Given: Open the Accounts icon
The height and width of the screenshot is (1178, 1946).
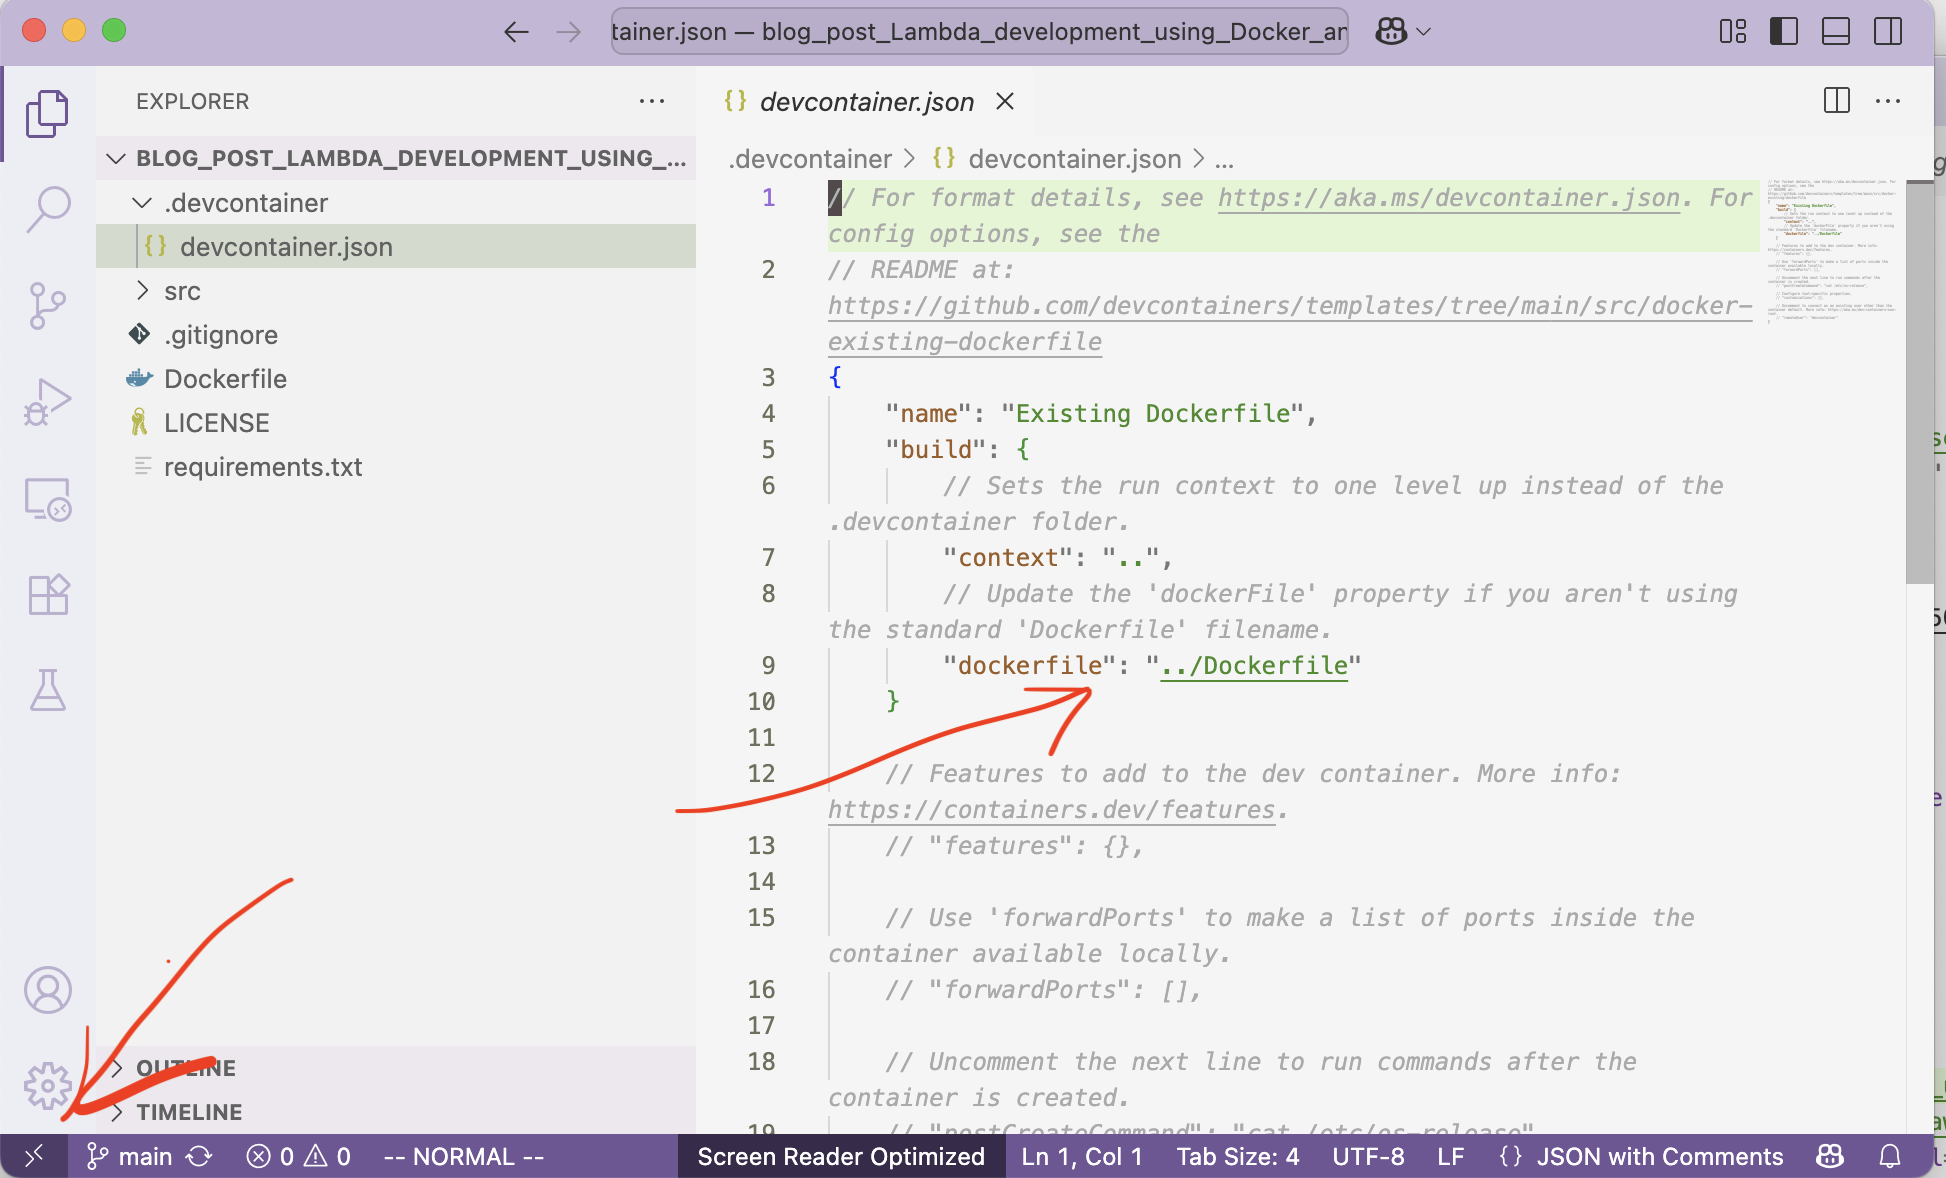Looking at the screenshot, I should click(47, 990).
